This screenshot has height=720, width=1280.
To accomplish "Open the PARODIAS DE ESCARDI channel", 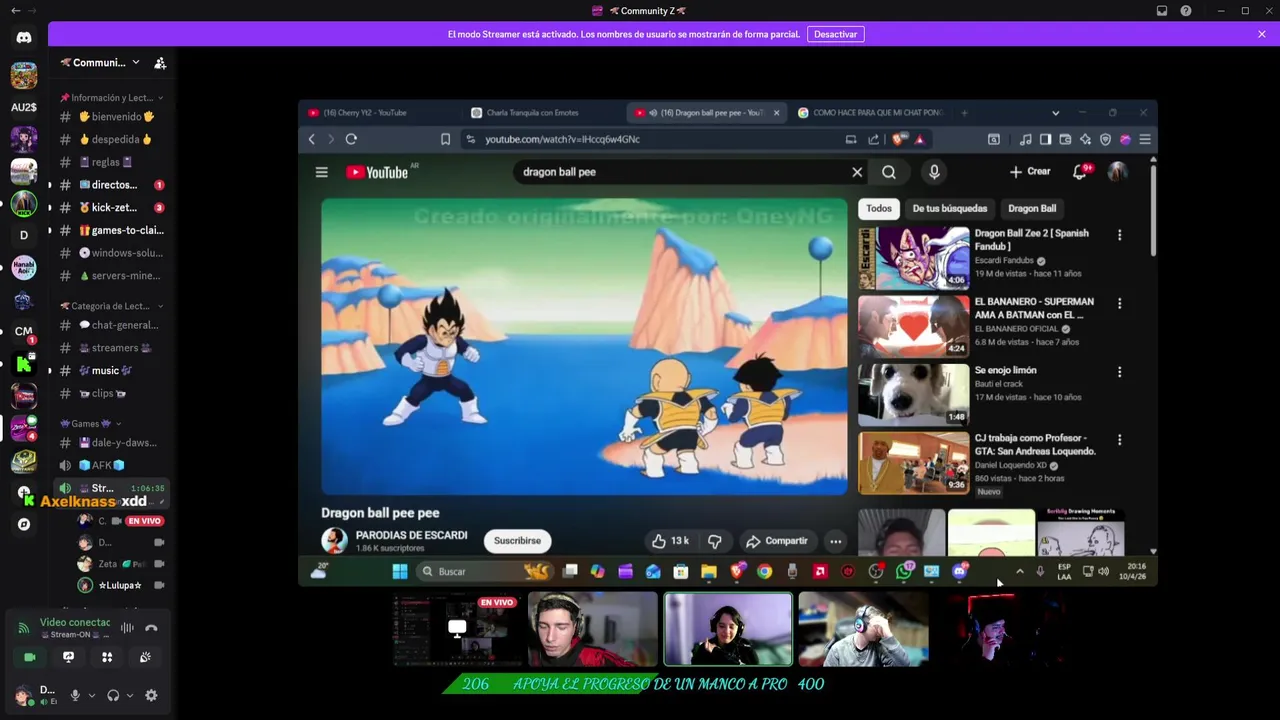I will coord(411,536).
